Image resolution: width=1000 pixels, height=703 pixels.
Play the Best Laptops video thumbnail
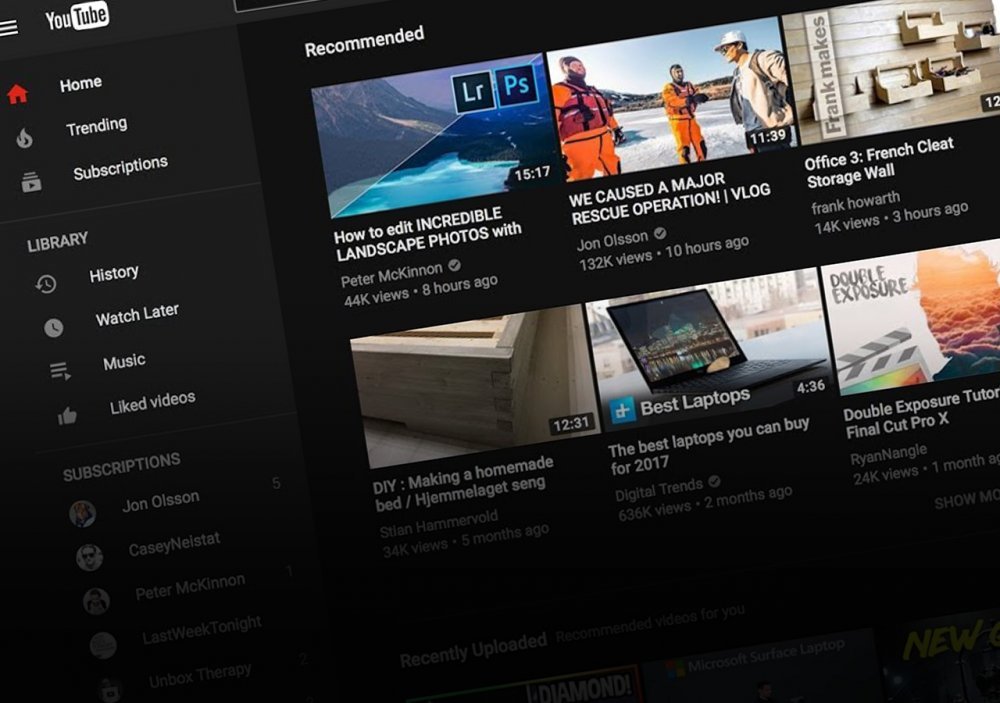coord(710,348)
